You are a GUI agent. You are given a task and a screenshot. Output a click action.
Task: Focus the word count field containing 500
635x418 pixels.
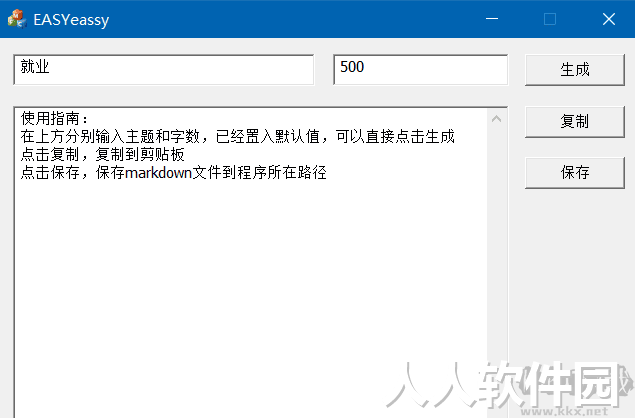click(420, 70)
